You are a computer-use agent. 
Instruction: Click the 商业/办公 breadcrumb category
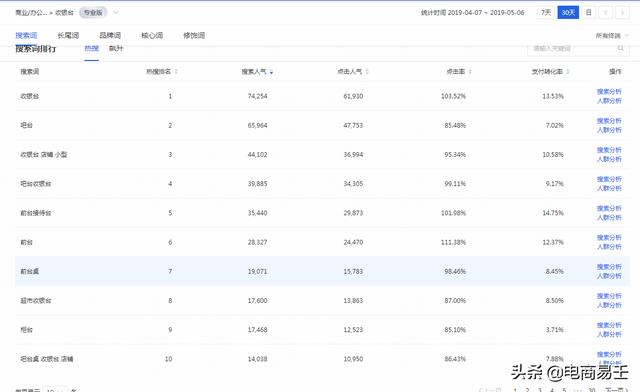[x=31, y=13]
